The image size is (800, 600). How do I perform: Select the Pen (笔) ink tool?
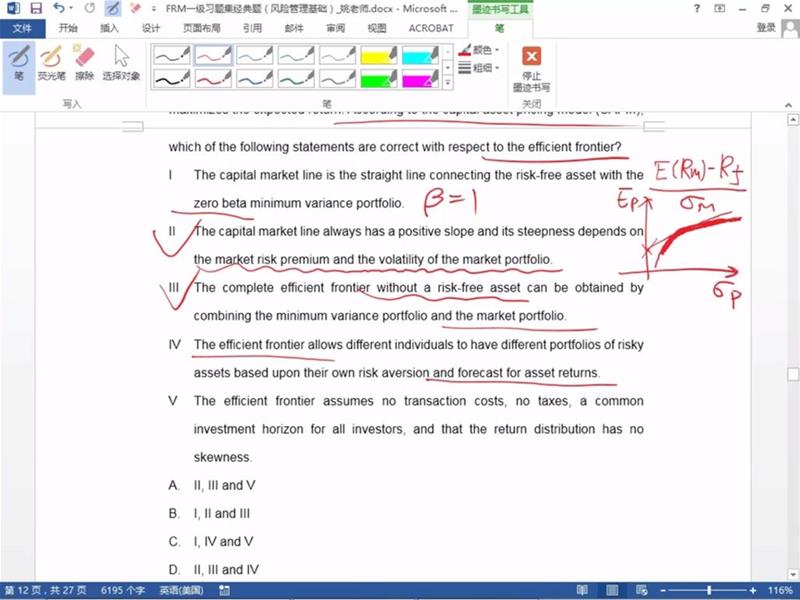[x=18, y=60]
